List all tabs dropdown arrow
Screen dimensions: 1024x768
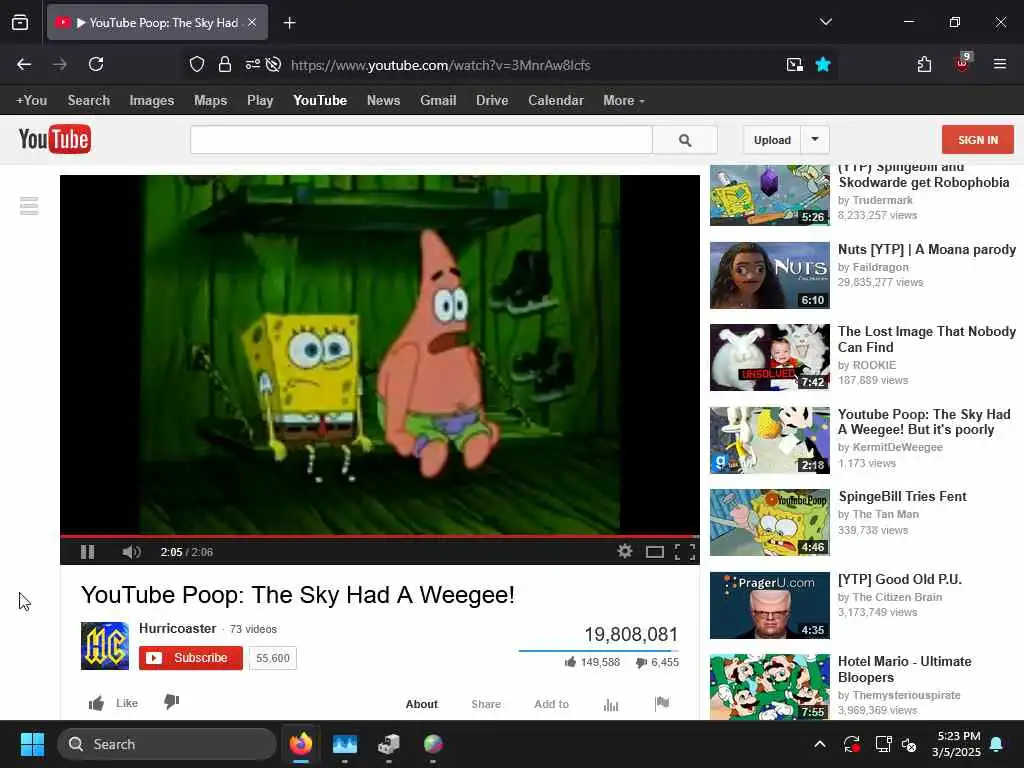click(825, 22)
